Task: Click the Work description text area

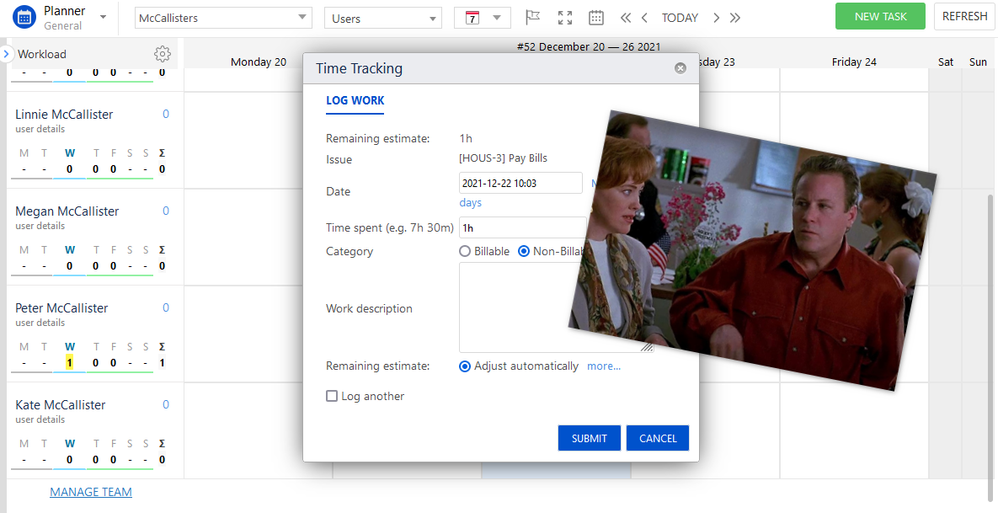Action: (x=556, y=307)
